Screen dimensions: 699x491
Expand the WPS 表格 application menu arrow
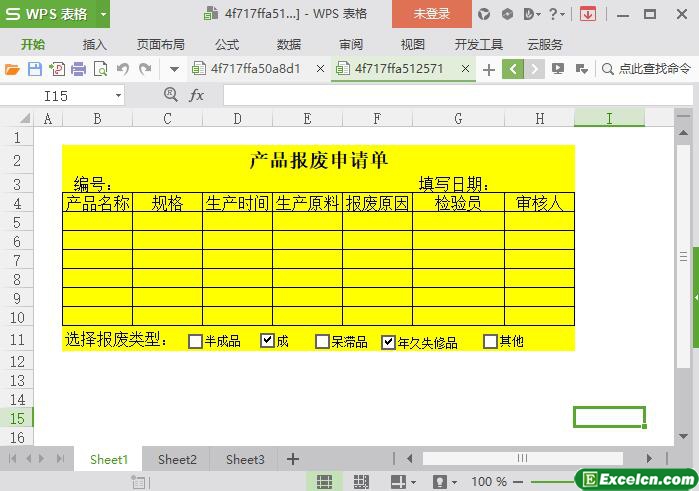(103, 14)
